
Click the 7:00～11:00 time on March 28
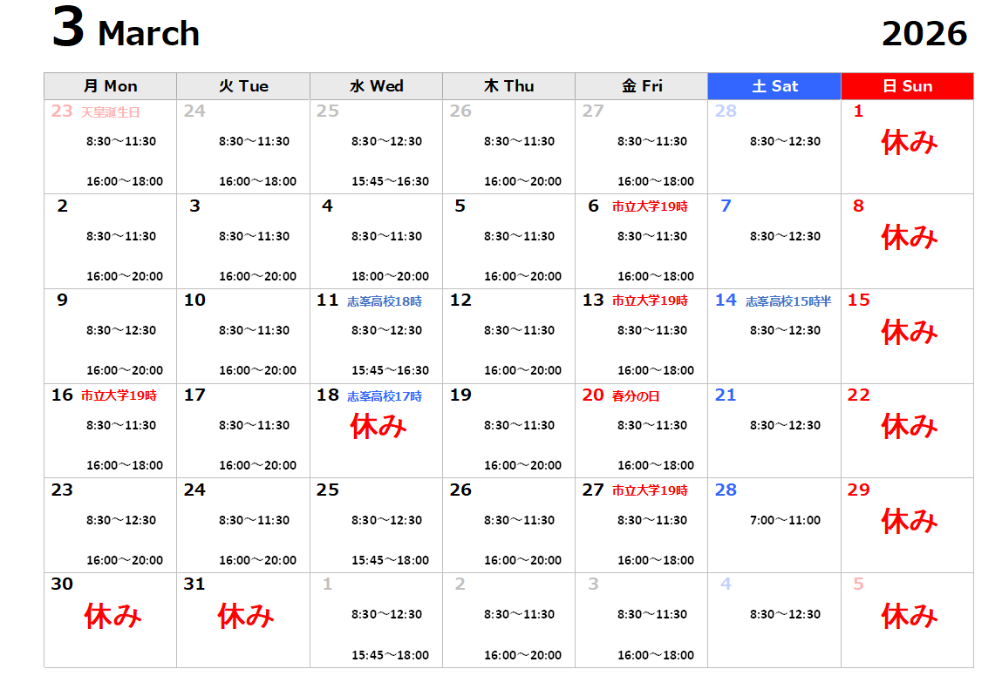tap(785, 520)
